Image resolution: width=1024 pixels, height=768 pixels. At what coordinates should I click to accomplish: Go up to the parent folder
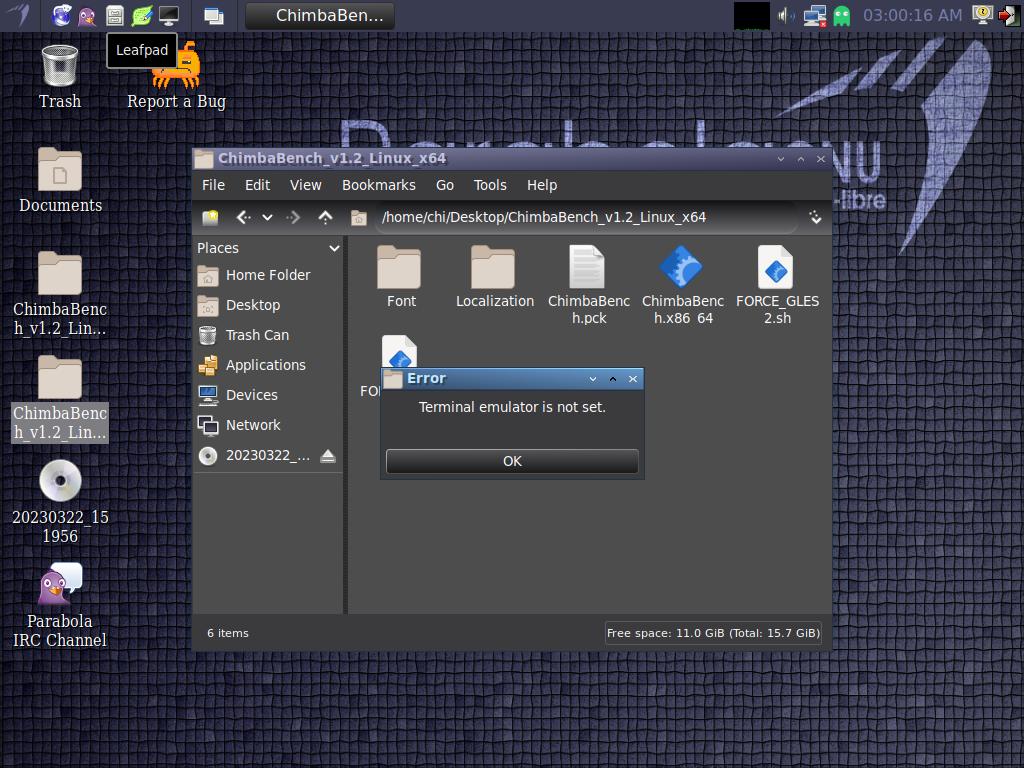325,217
